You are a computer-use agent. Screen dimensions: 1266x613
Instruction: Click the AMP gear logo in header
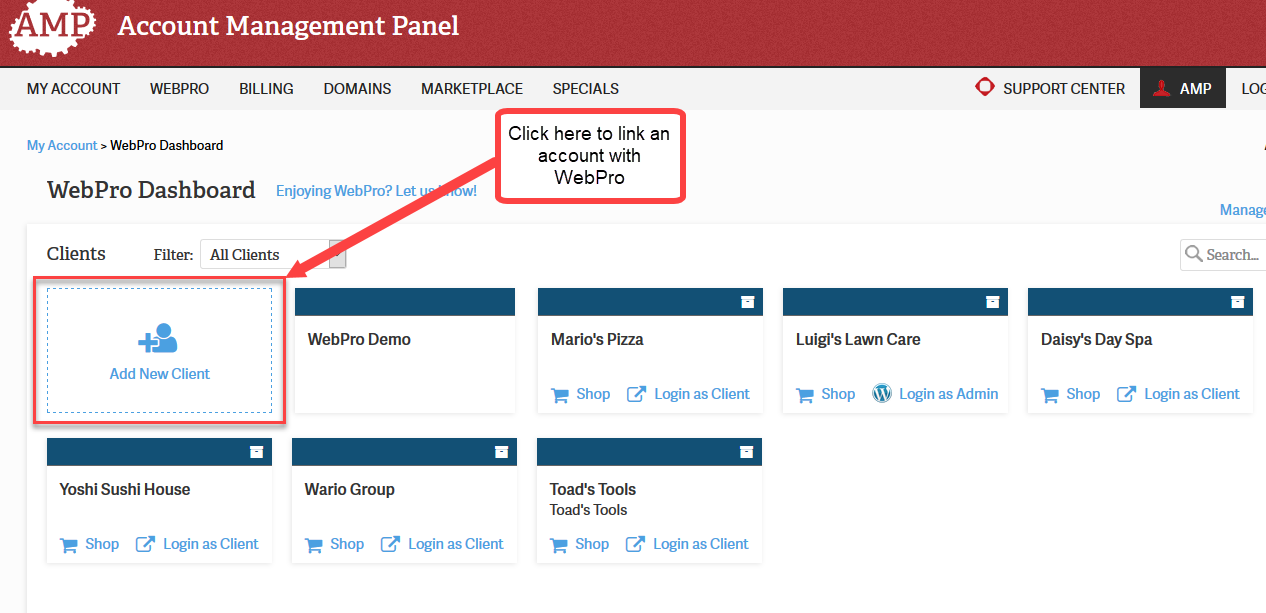(52, 28)
